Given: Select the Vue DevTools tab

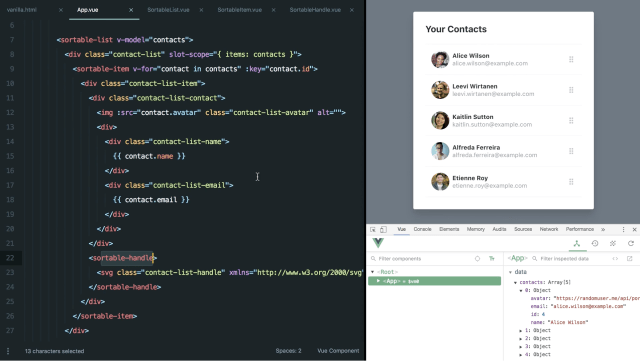Looking at the screenshot, I should (402, 229).
